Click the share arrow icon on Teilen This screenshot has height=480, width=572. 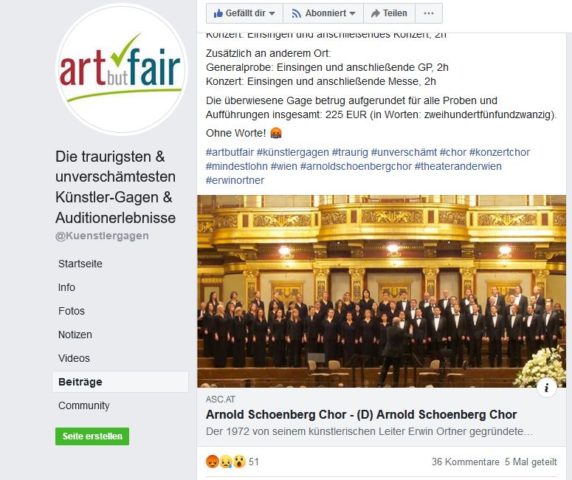point(375,13)
